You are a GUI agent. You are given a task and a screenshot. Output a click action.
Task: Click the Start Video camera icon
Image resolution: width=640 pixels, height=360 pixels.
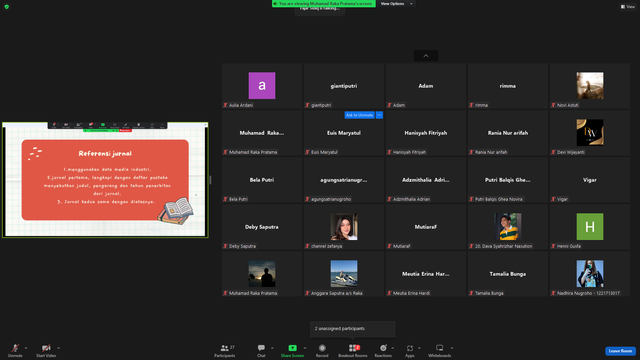tap(46, 348)
